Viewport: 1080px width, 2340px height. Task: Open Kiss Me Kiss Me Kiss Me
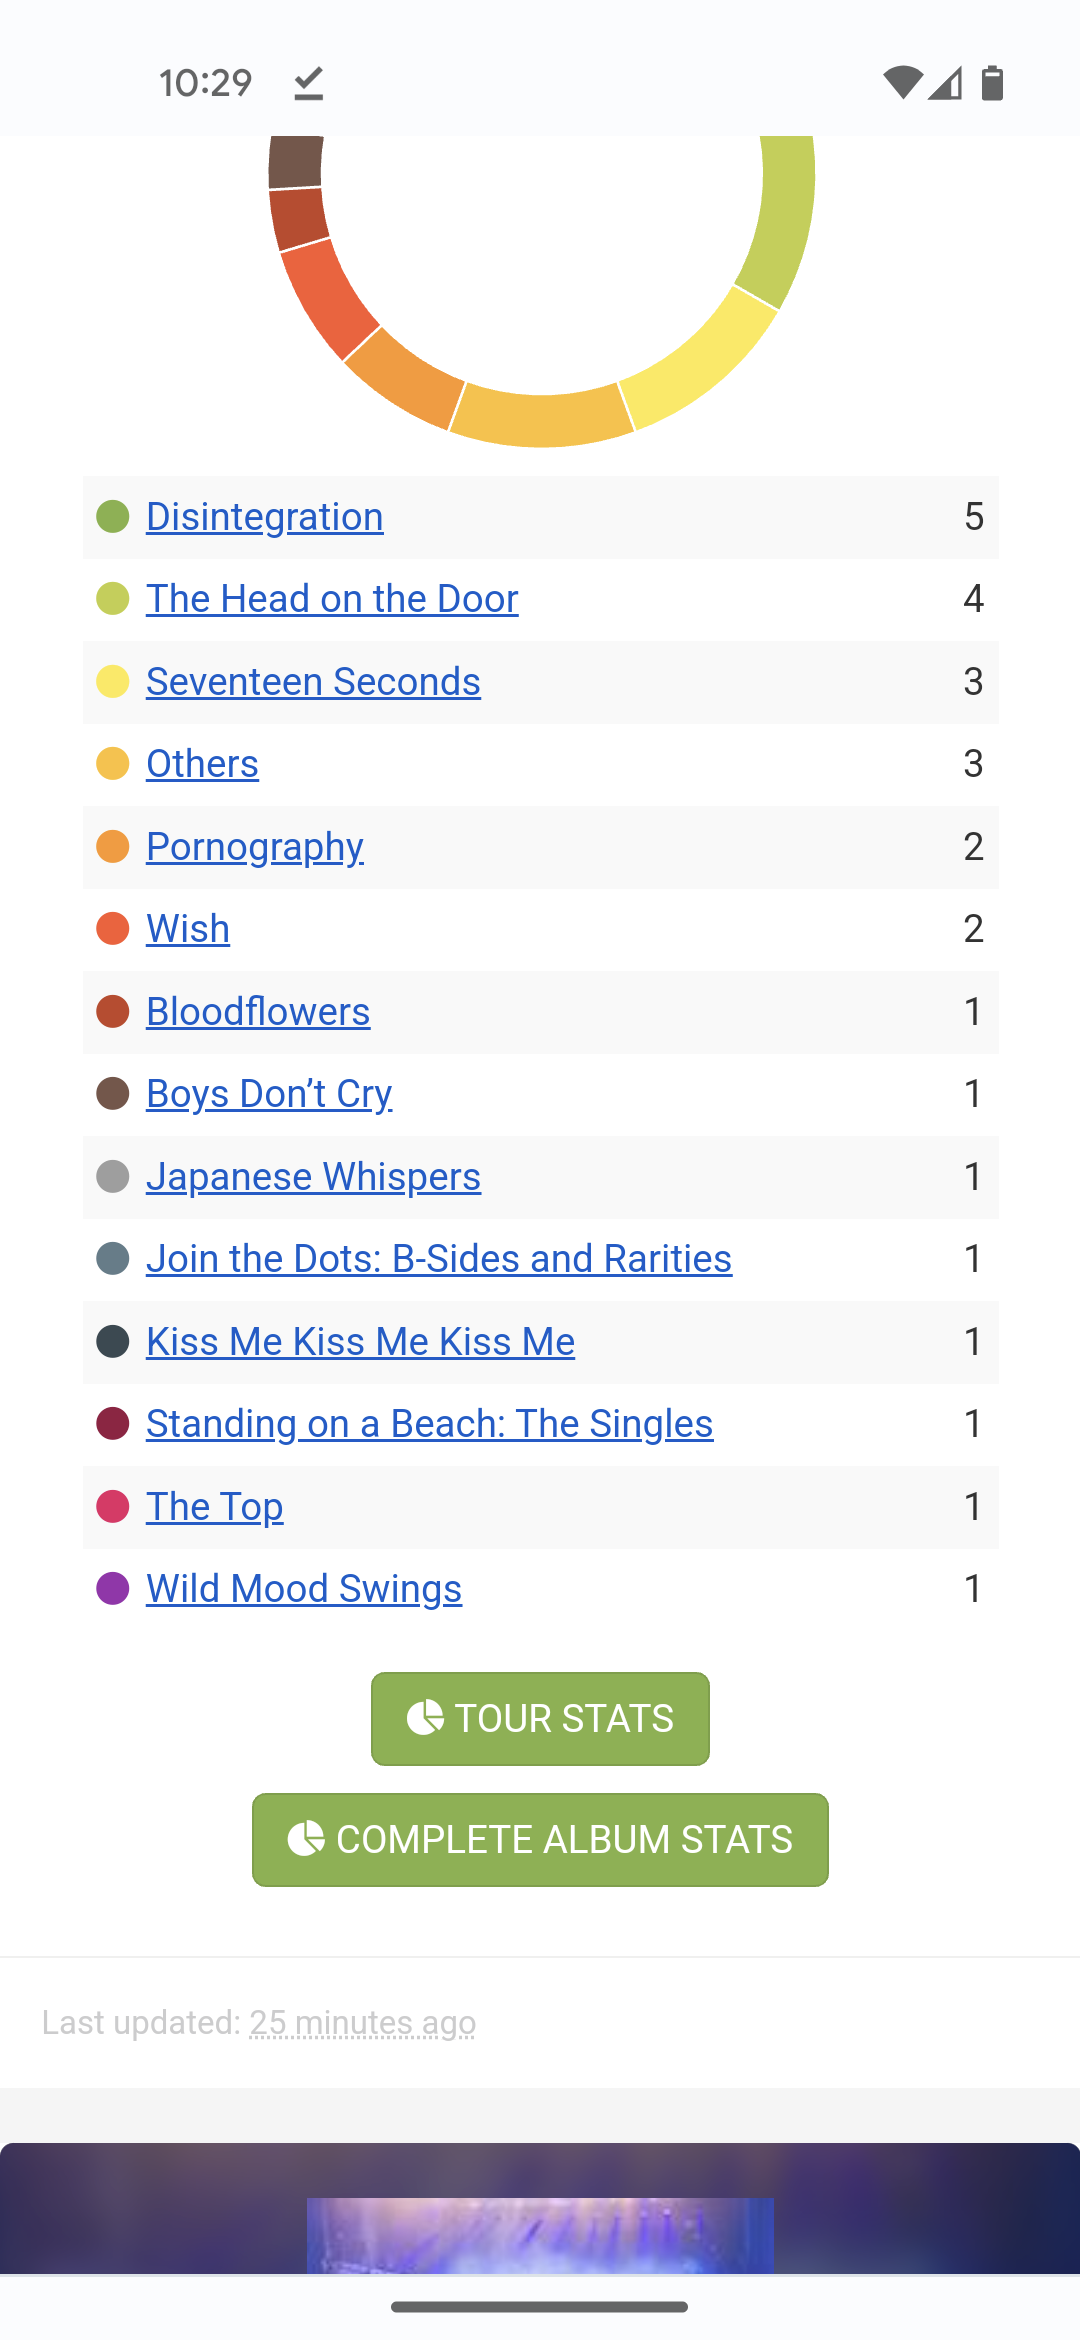(360, 1342)
